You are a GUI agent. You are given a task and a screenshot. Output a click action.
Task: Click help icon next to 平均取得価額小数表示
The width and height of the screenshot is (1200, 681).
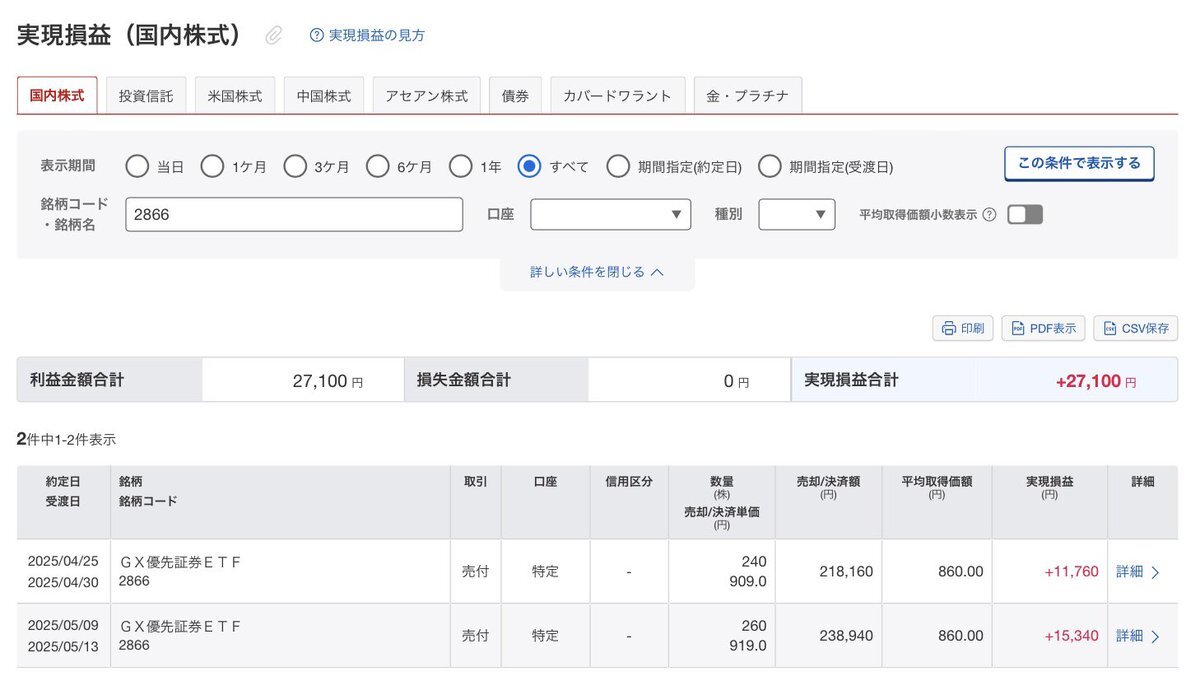pyautogui.click(x=989, y=214)
